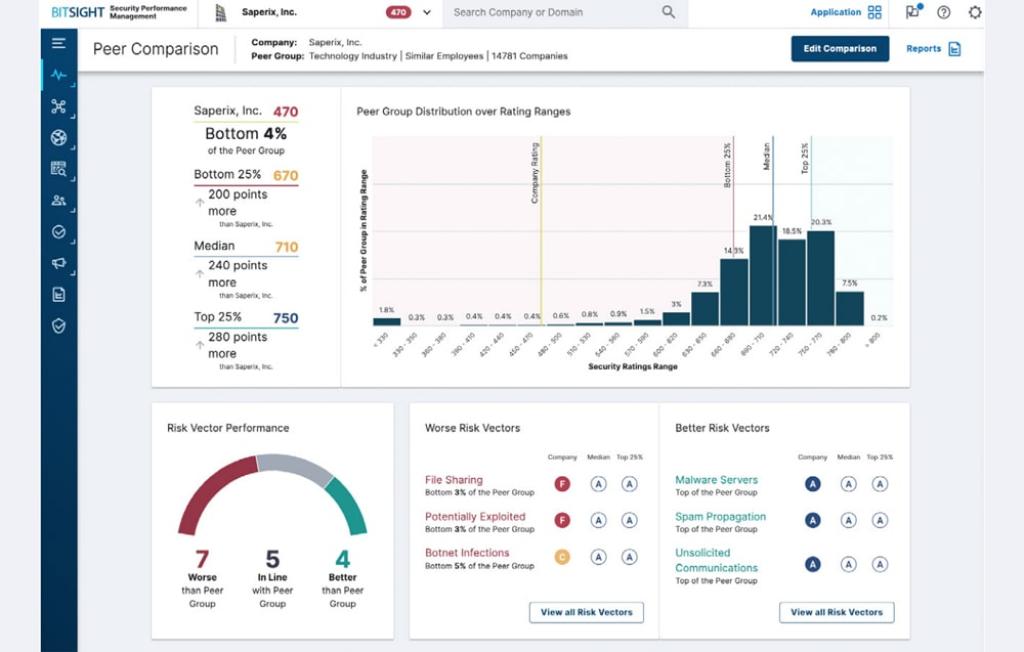Viewport: 1024px width, 652px height.
Task: Open the help question-mark icon
Action: point(942,13)
